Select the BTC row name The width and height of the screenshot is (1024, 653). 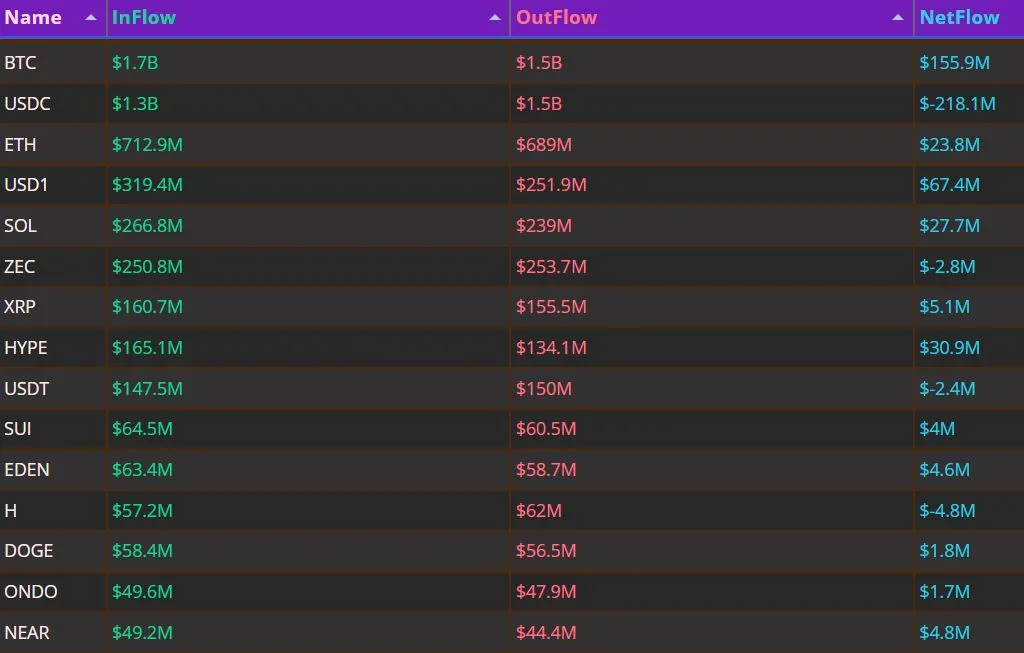pyautogui.click(x=20, y=63)
